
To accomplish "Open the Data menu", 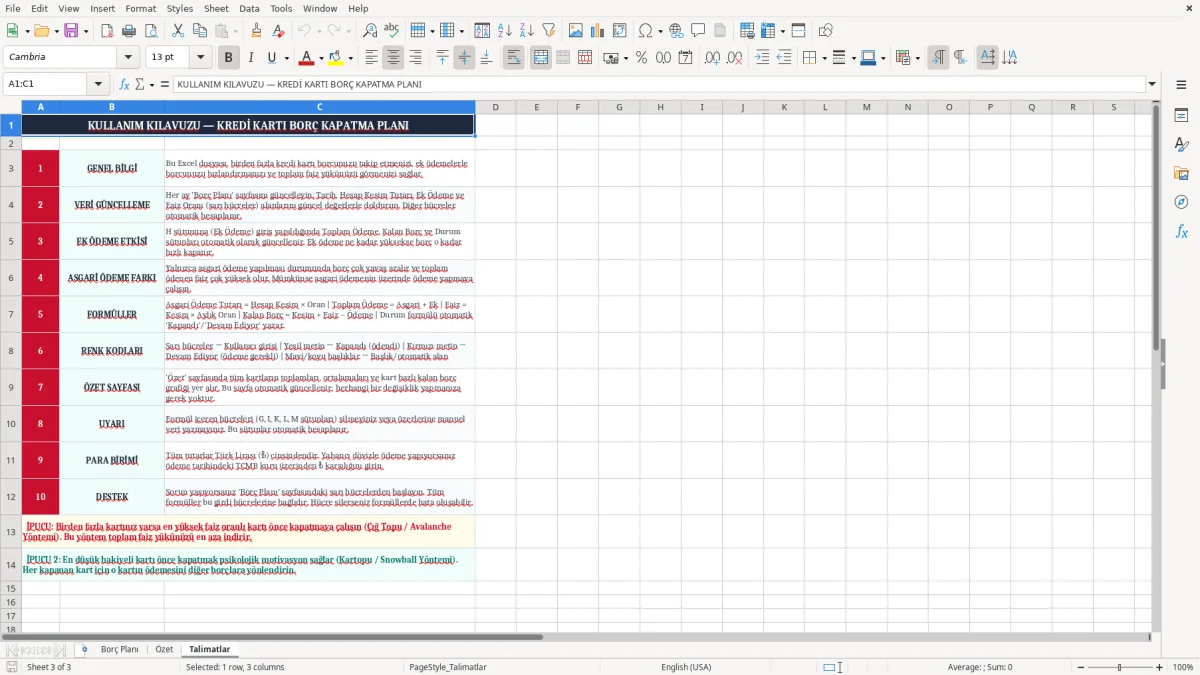I will pyautogui.click(x=249, y=8).
